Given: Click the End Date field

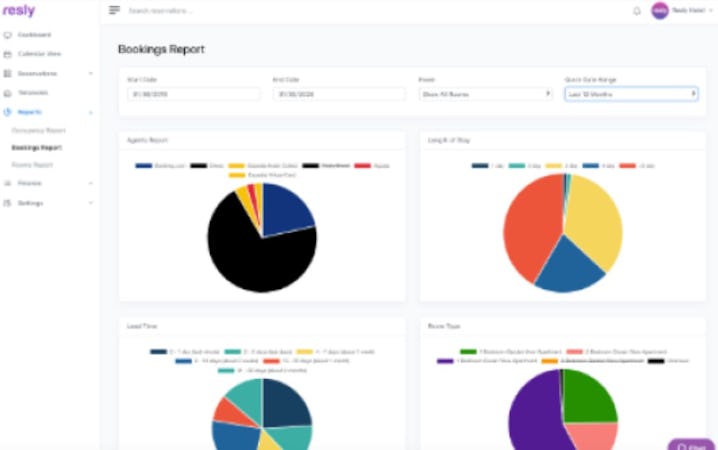Looking at the screenshot, I should (x=339, y=94).
